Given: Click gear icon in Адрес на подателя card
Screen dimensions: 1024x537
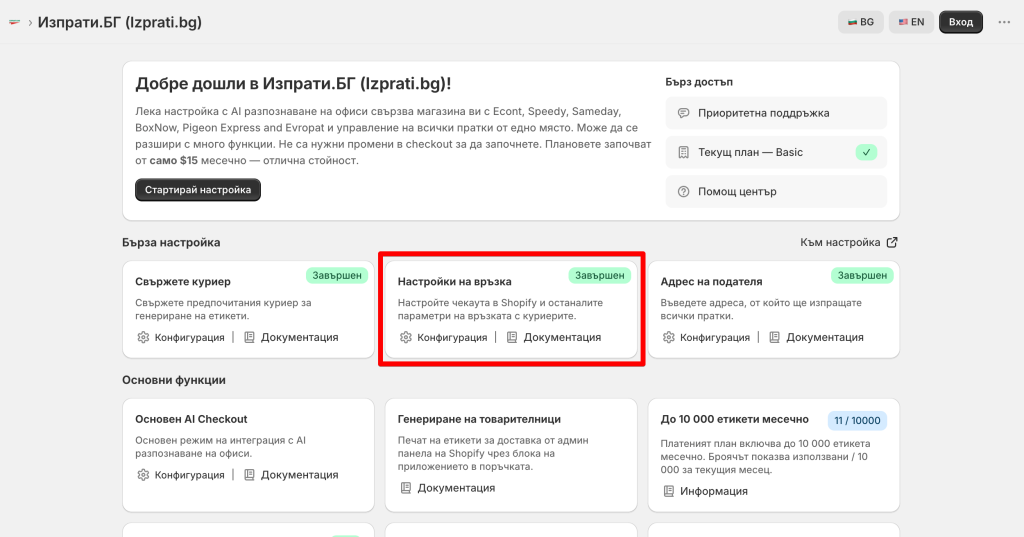Looking at the screenshot, I should pos(668,337).
